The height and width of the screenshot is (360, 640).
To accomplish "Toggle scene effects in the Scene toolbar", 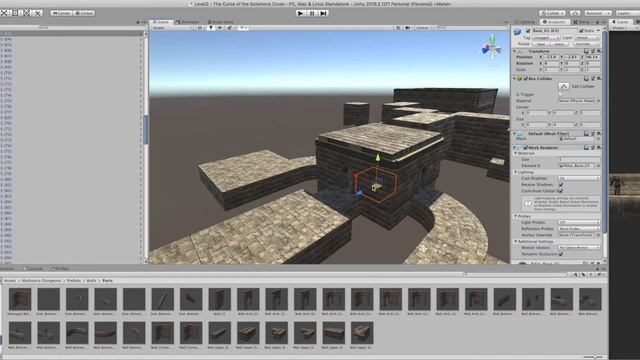I will coord(229,28).
